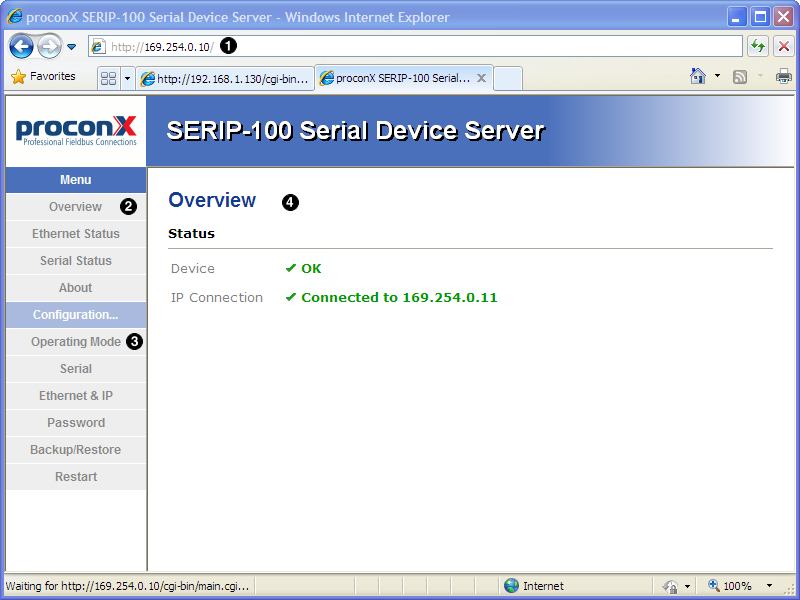This screenshot has width=800, height=600.
Task: Click the proconX logo
Action: [x=76, y=131]
